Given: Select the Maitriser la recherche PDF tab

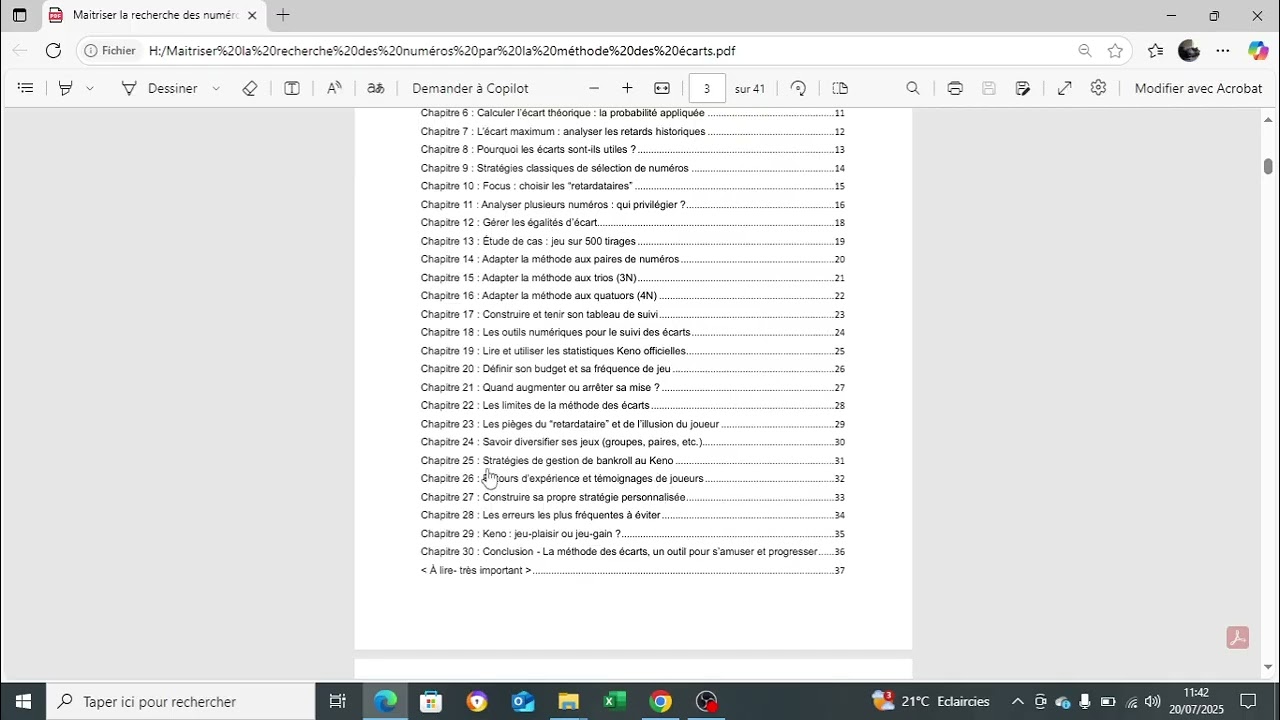Looking at the screenshot, I should (x=155, y=15).
